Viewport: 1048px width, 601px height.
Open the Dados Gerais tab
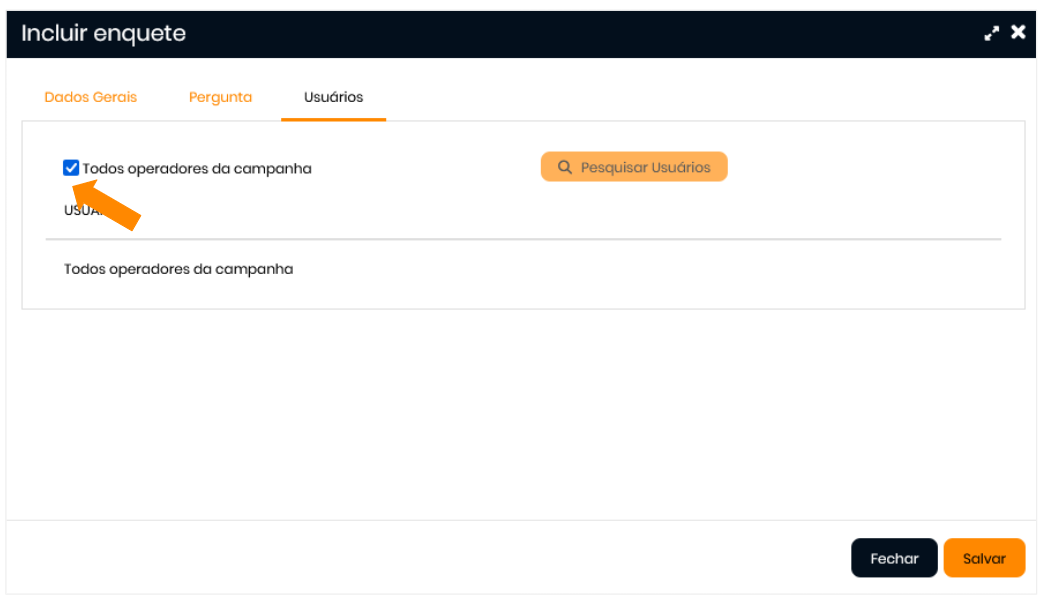[91, 97]
